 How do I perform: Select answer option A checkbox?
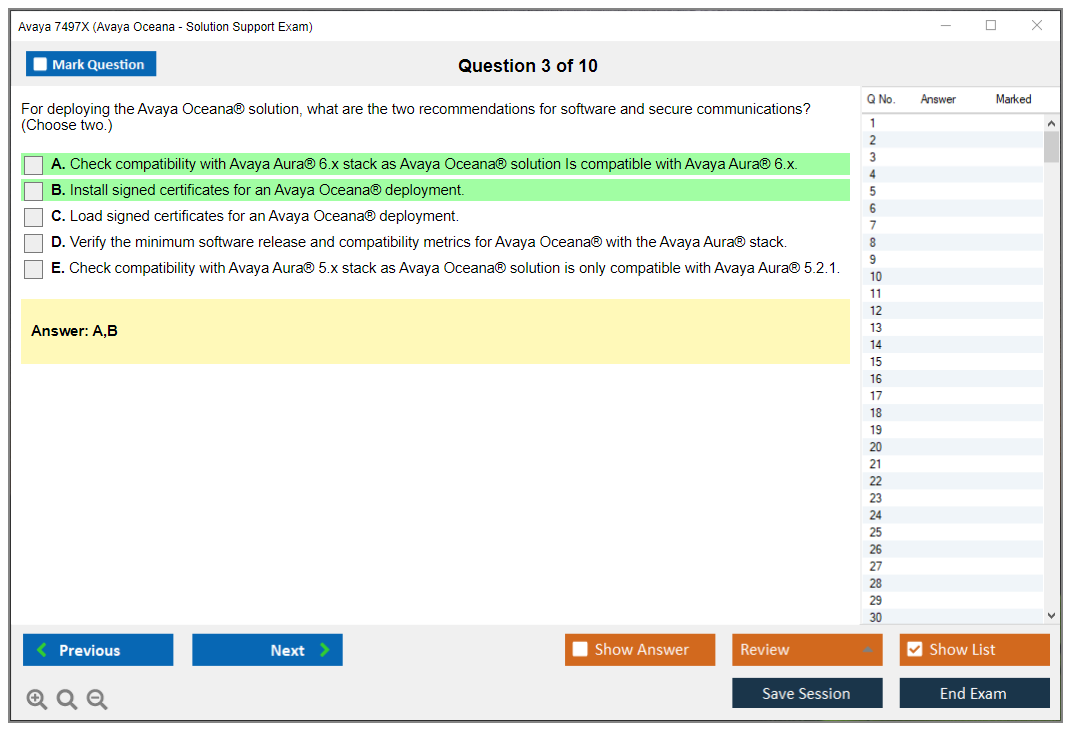34,165
